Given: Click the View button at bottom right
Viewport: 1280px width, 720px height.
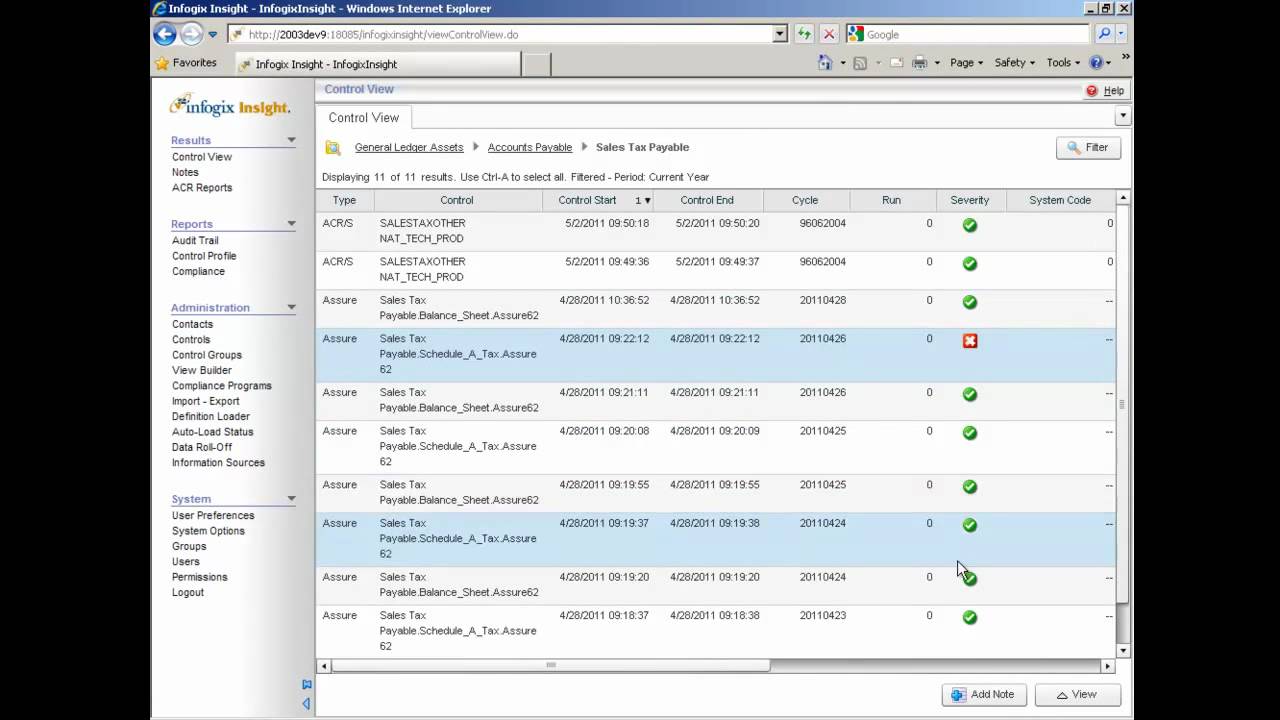Looking at the screenshot, I should coord(1077,694).
